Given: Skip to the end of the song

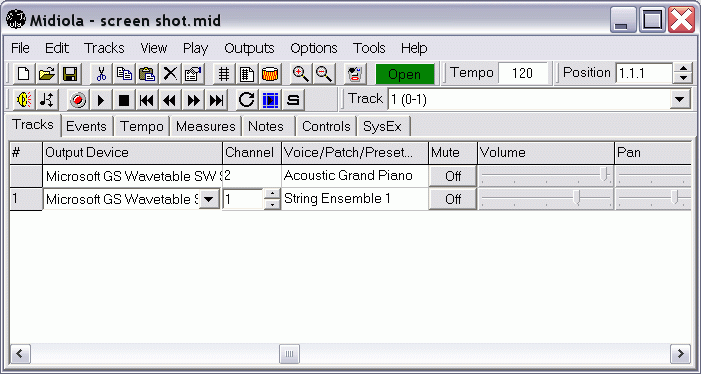Looking at the screenshot, I should pyautogui.click(x=216, y=100).
